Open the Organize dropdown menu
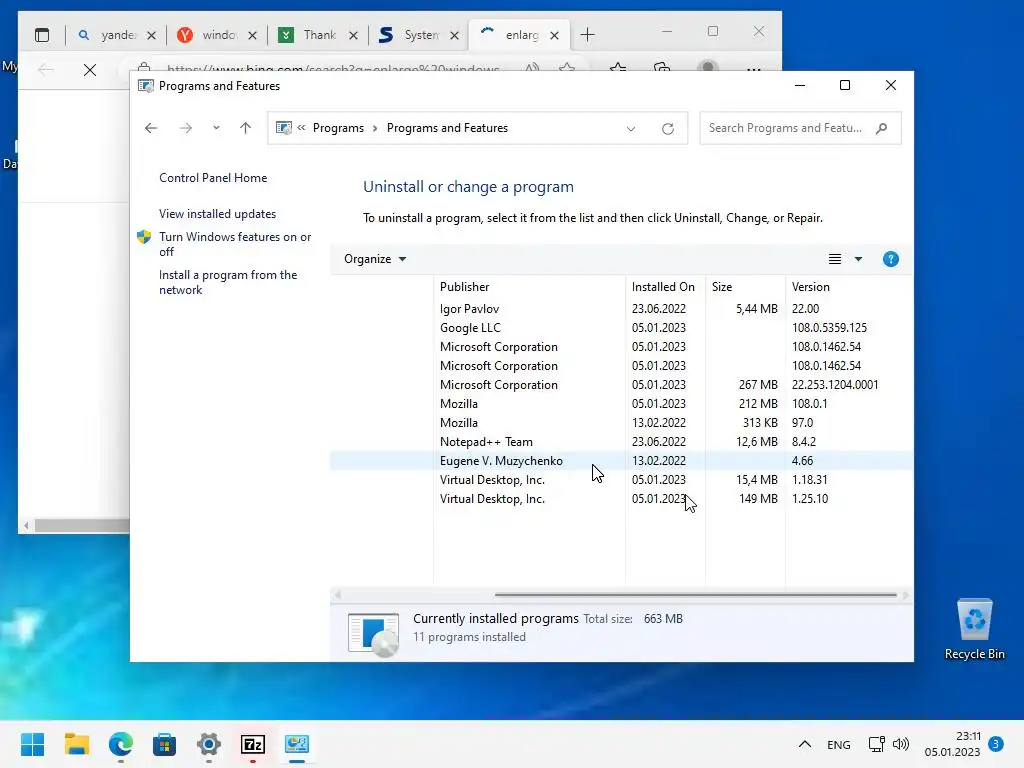Image resolution: width=1024 pixels, height=768 pixels. [x=375, y=259]
